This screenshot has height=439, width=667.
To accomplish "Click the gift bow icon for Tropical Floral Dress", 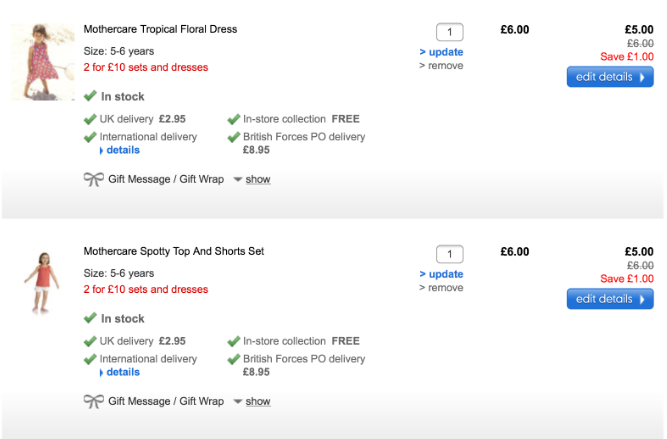I will point(93,179).
